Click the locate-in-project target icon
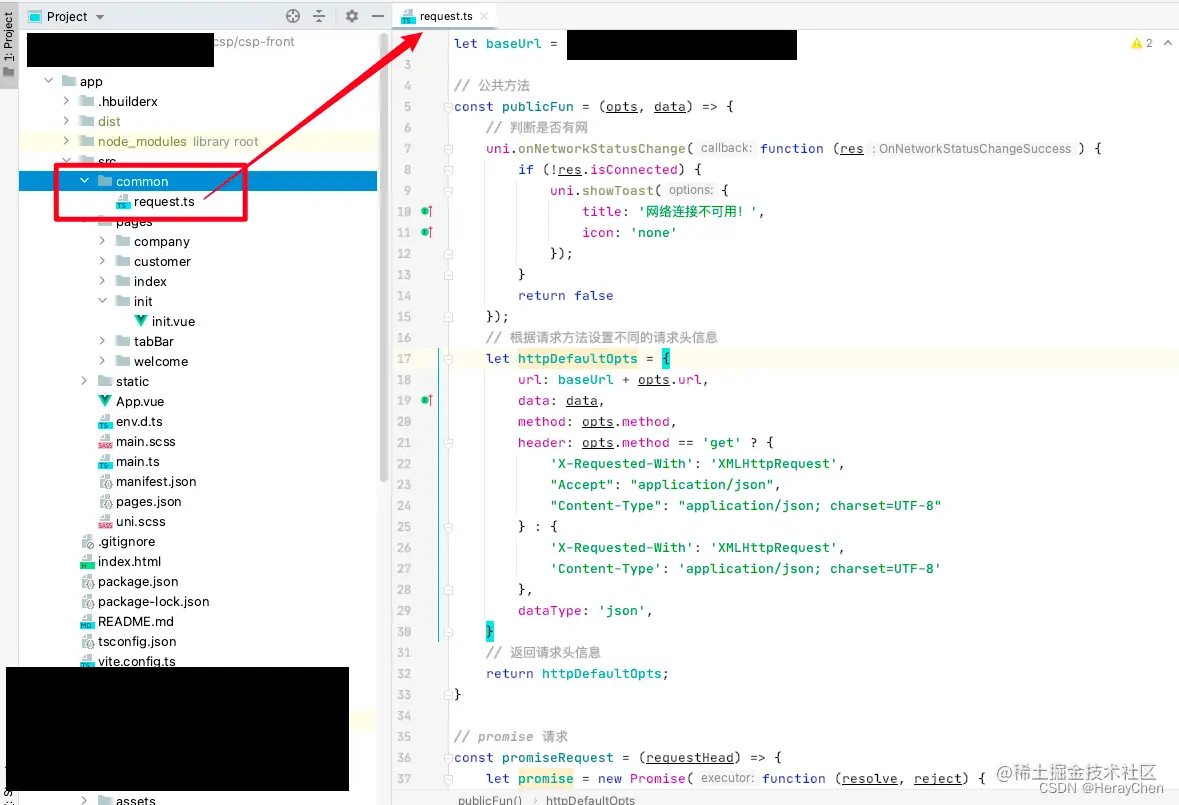The width and height of the screenshot is (1179, 805). click(293, 16)
